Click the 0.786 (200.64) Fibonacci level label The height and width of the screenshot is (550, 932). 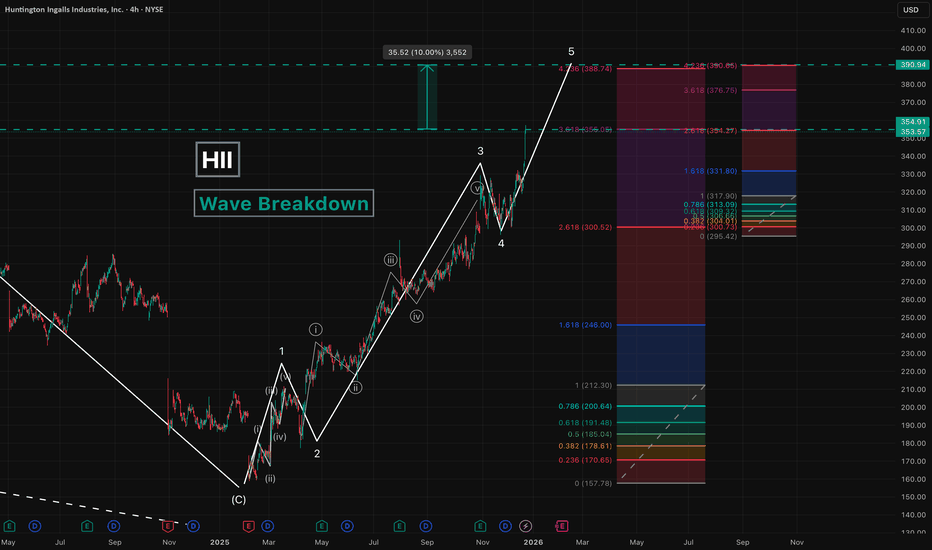click(585, 407)
